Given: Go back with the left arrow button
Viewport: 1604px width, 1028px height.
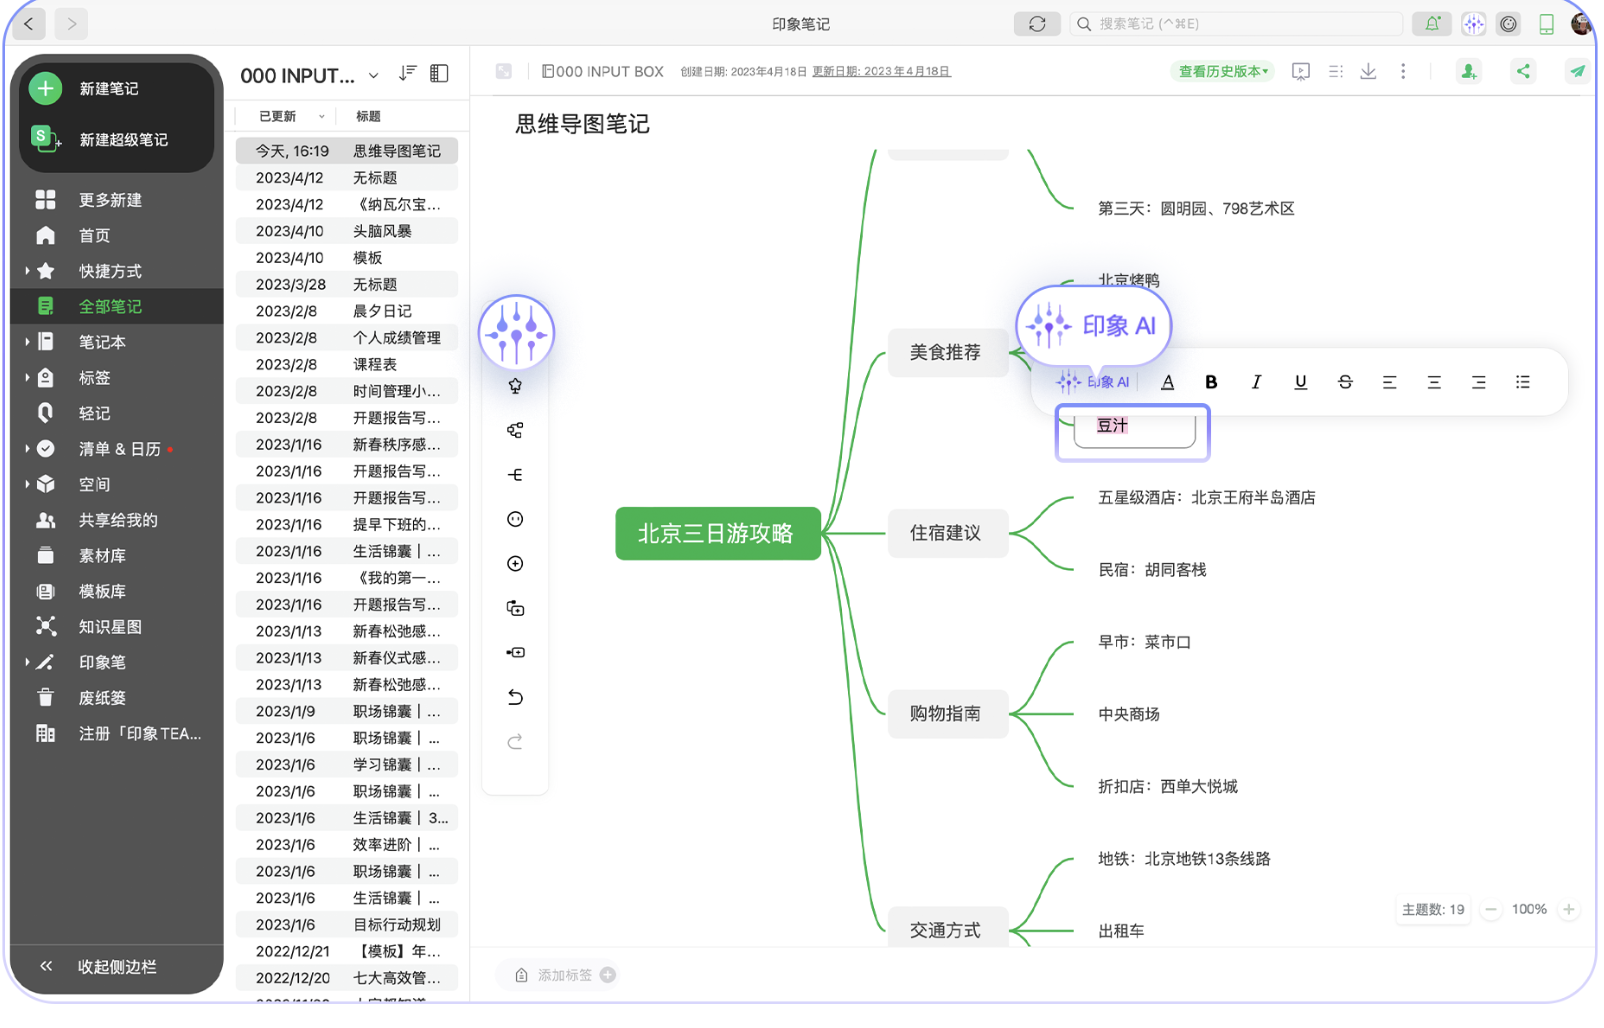Looking at the screenshot, I should pyautogui.click(x=29, y=23).
